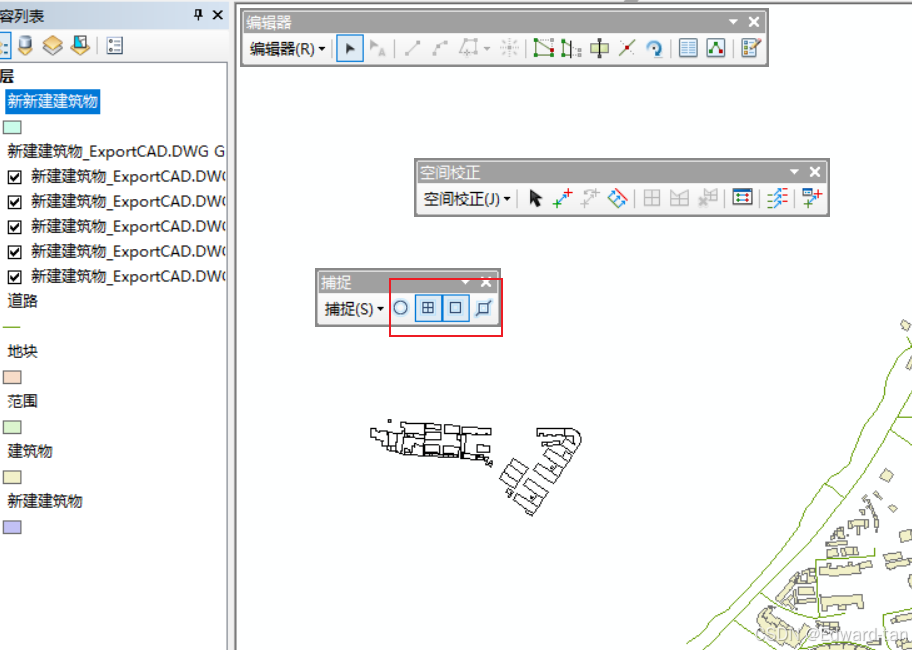This screenshot has height=650, width=912.
Task: Select the Reshape Feature tool
Action: coord(571,48)
